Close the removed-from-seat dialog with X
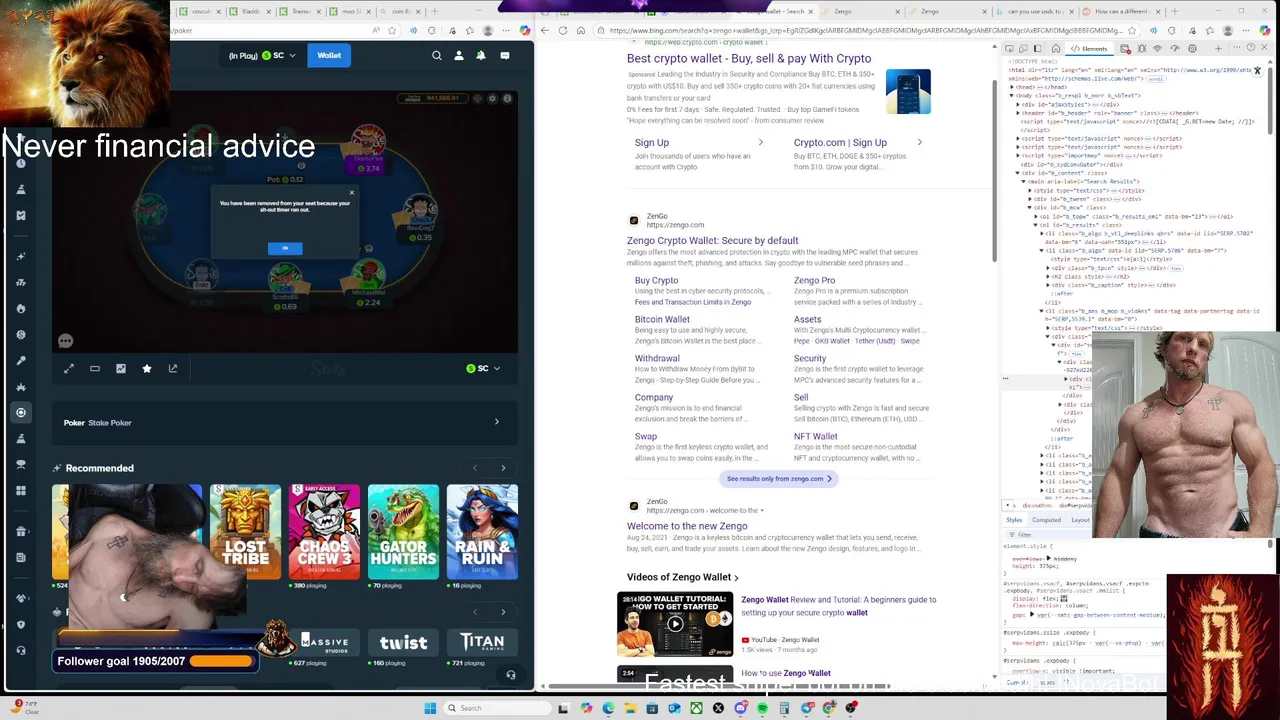Screen dimensions: 1280x720 coord(351,193)
